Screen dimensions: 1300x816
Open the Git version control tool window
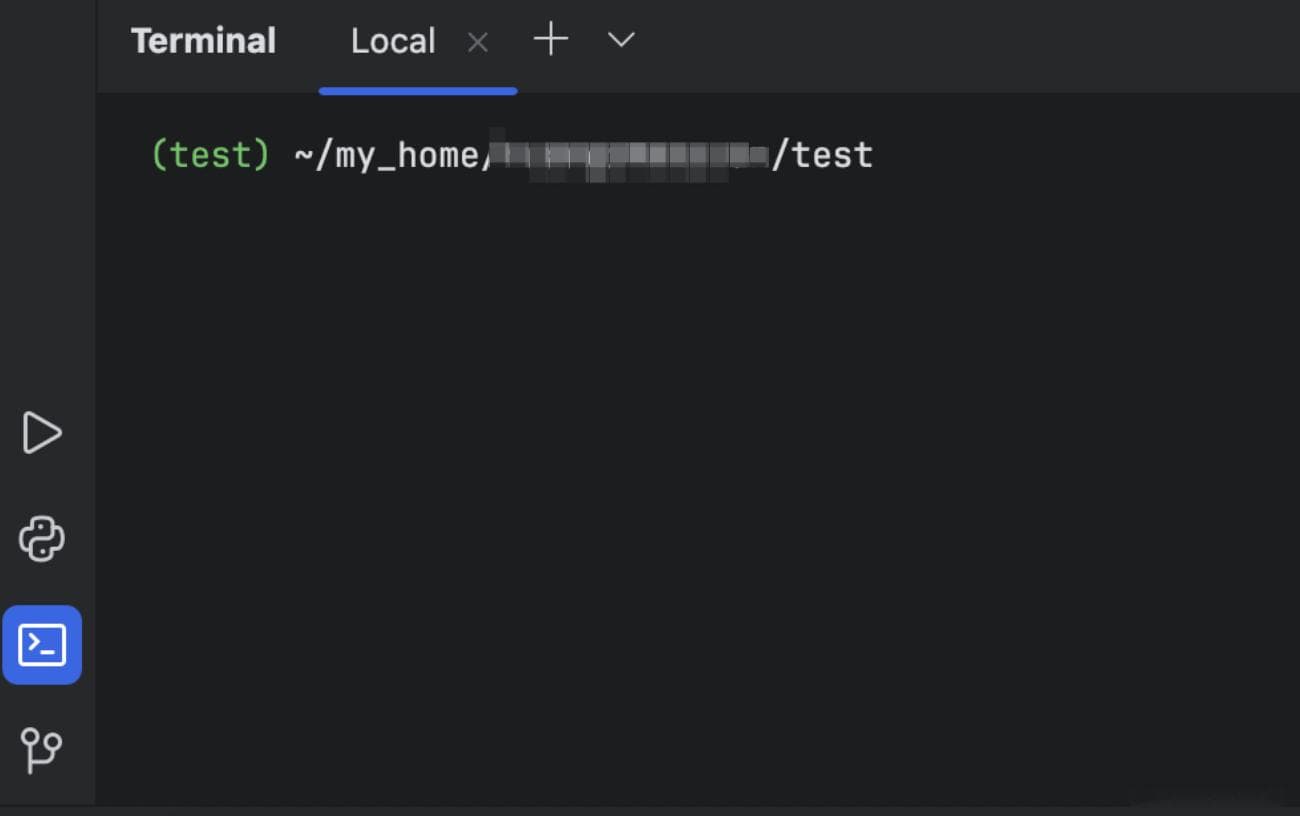(41, 749)
